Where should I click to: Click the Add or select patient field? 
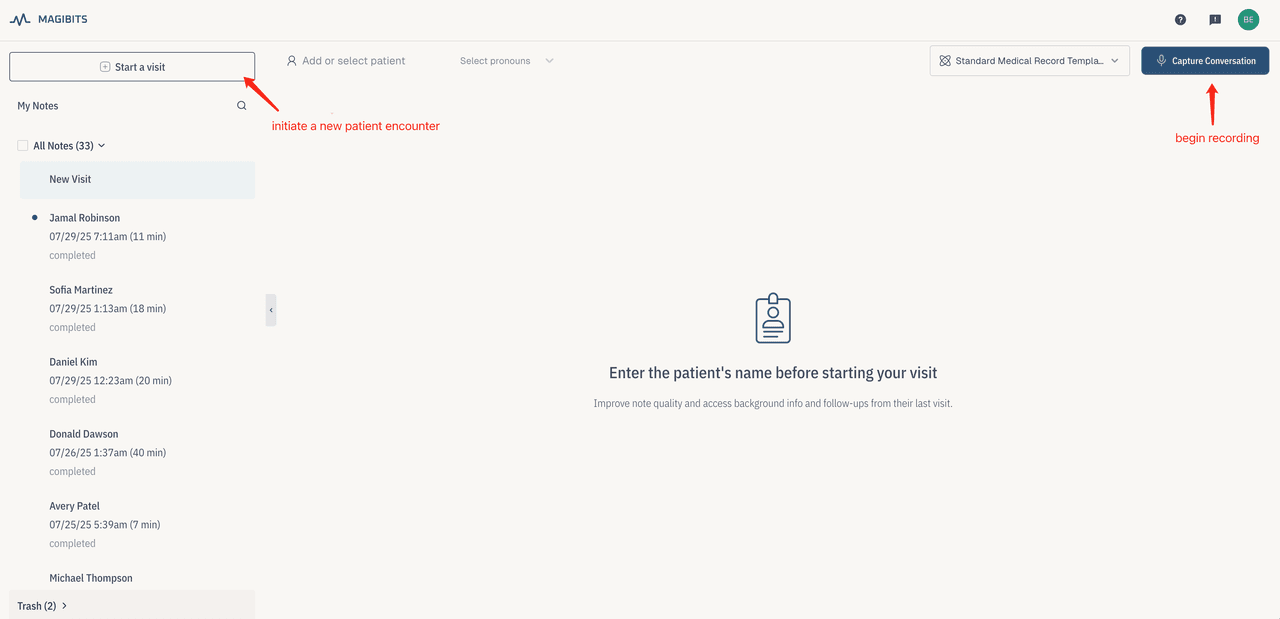[355, 60]
